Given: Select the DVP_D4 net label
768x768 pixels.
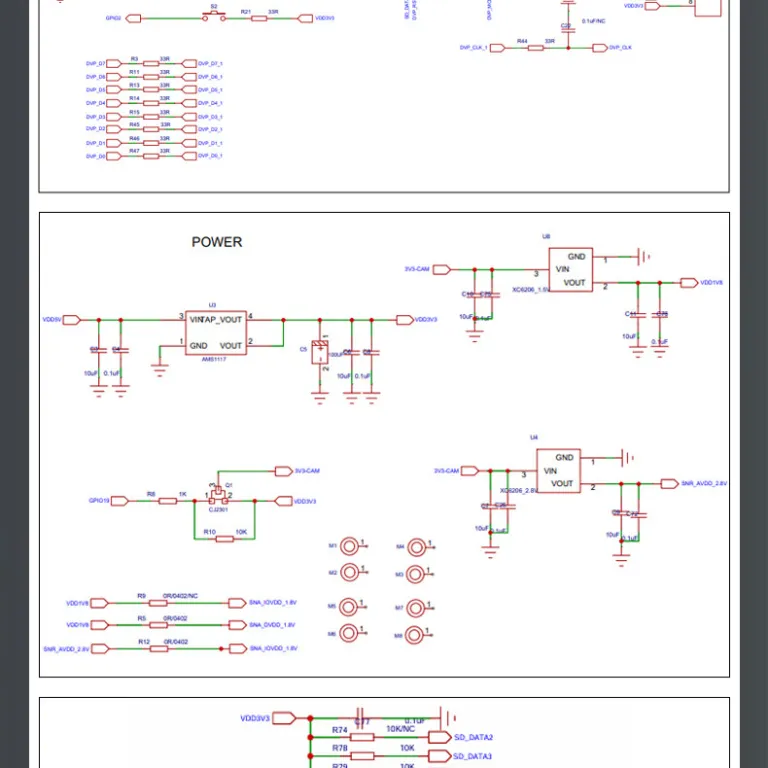Looking at the screenshot, I should pyautogui.click(x=96, y=103).
